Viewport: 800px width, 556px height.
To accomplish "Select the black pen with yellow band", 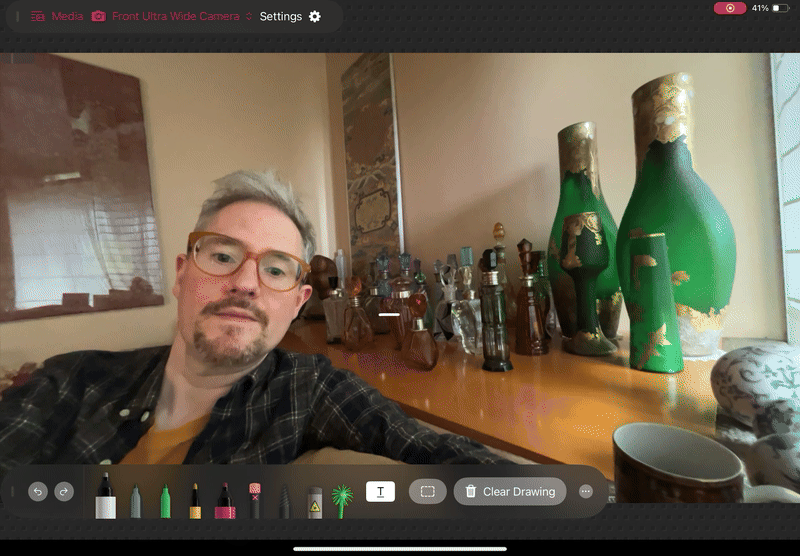I will [x=195, y=500].
